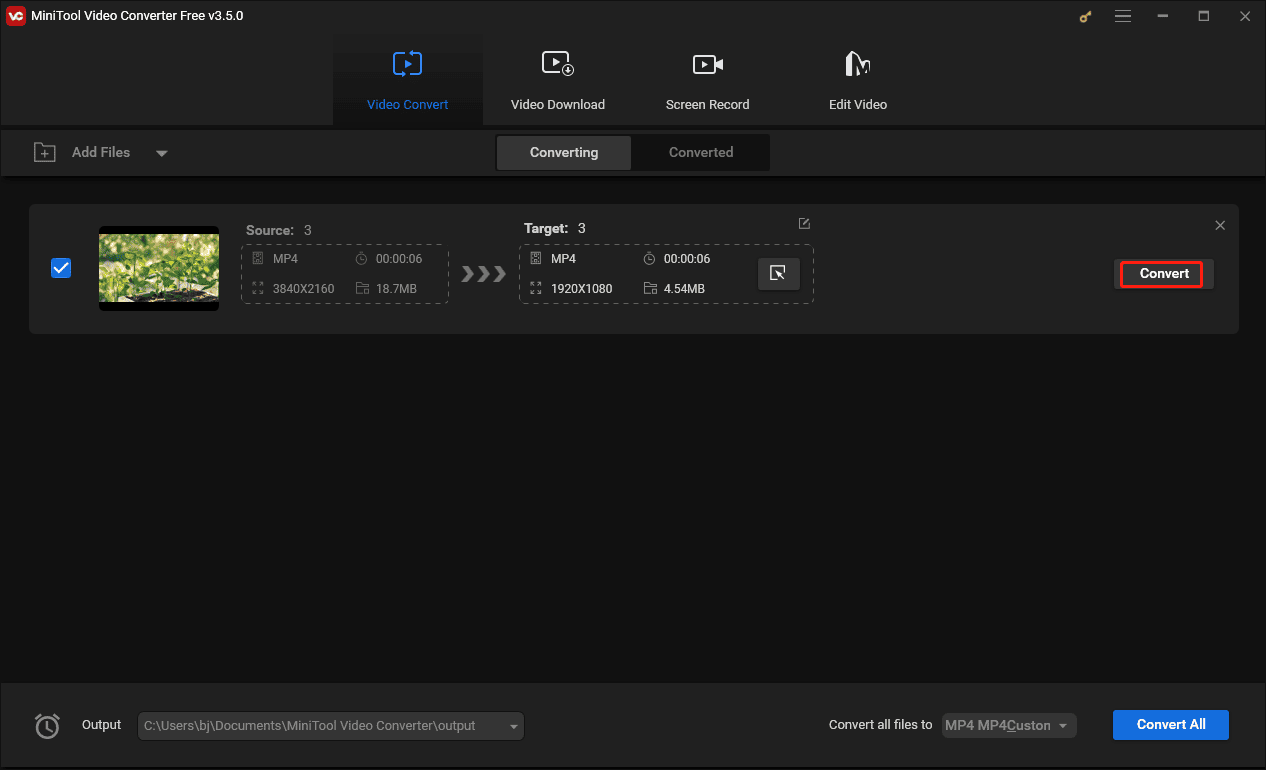Expand the Convert all files to dropdown
Screen dimensions: 1266x770
point(1009,726)
